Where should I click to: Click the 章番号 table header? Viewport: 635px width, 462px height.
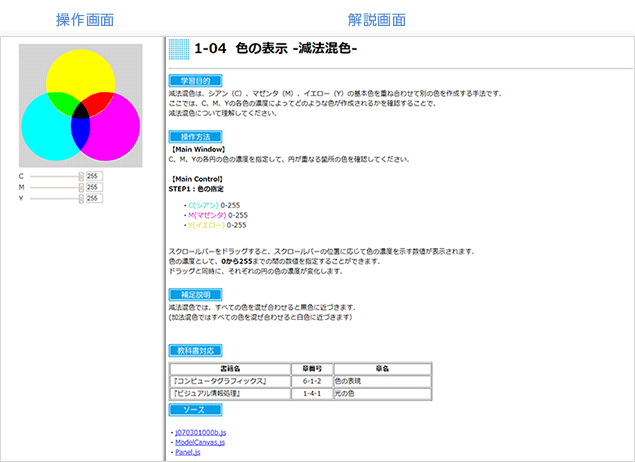(312, 369)
